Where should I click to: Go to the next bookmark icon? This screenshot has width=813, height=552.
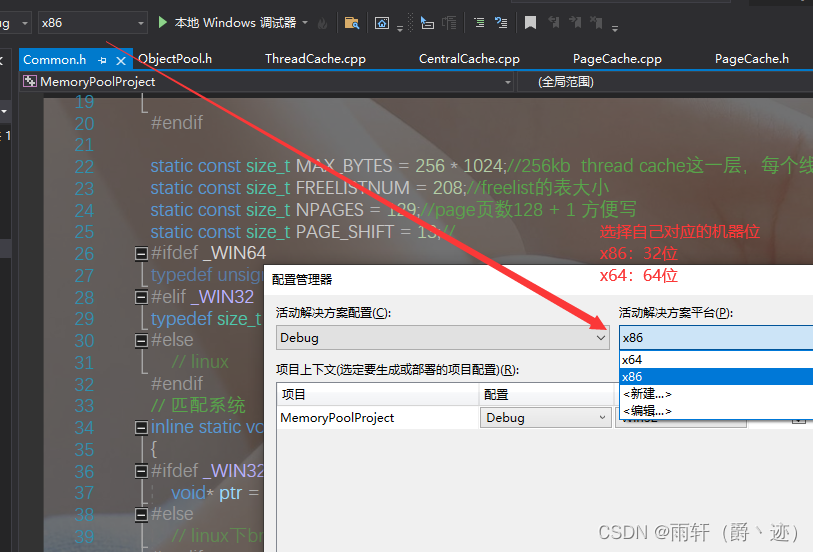575,22
